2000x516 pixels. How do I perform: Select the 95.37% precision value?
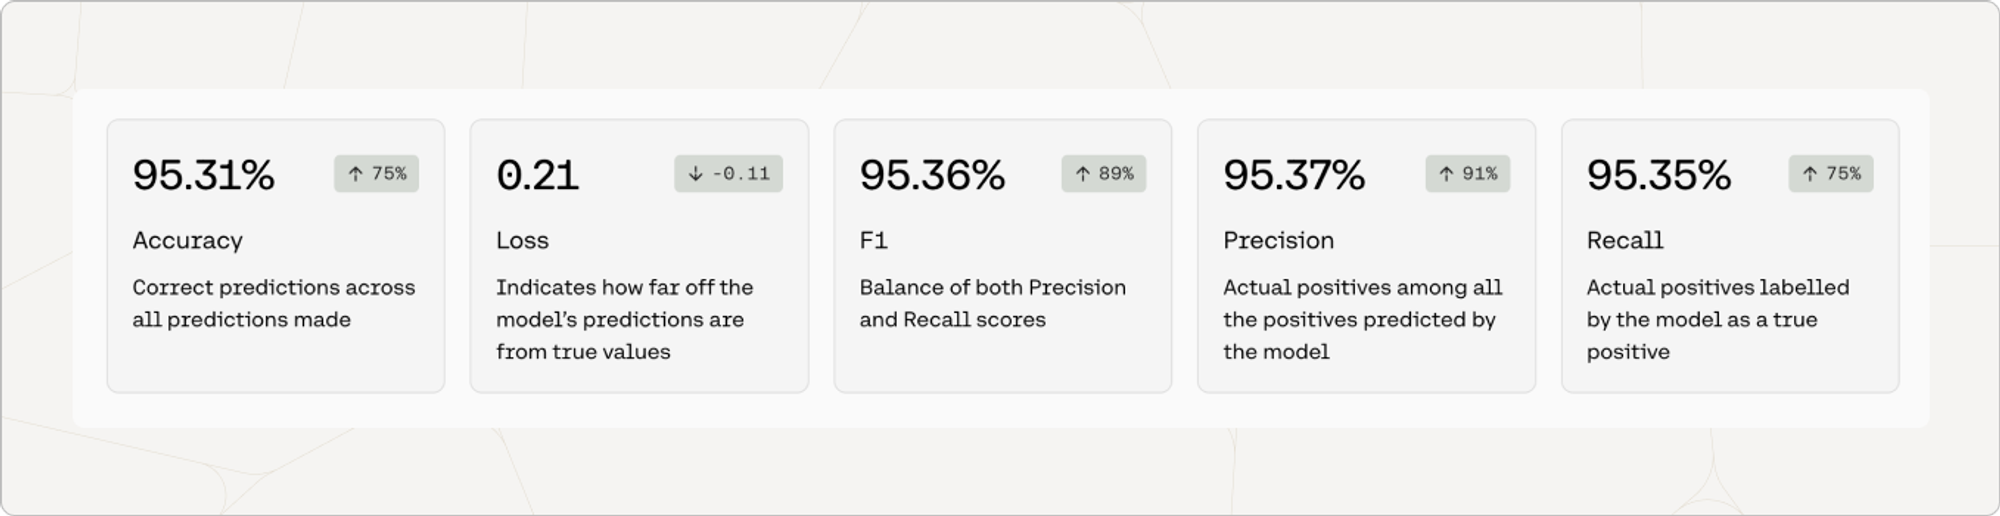click(x=1294, y=175)
